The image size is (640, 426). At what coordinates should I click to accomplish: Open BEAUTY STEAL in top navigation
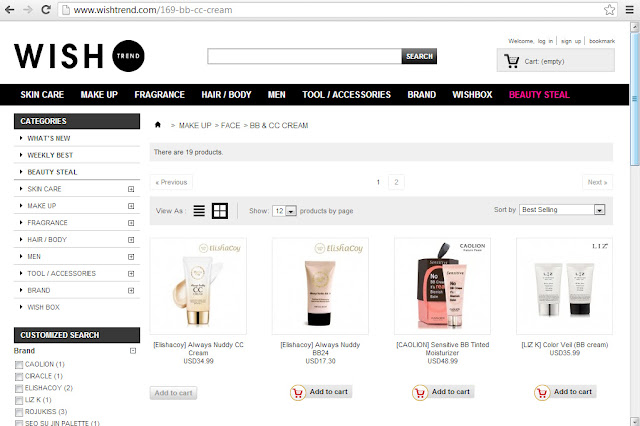[539, 95]
